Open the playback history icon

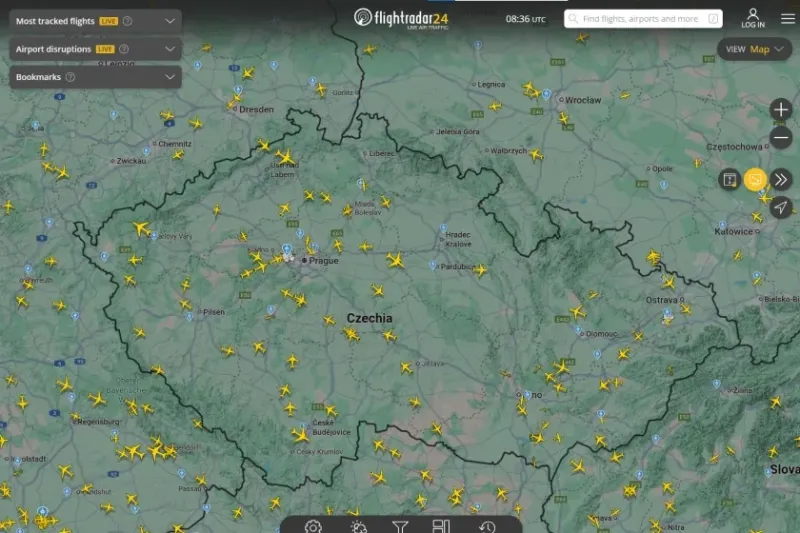[x=487, y=526]
